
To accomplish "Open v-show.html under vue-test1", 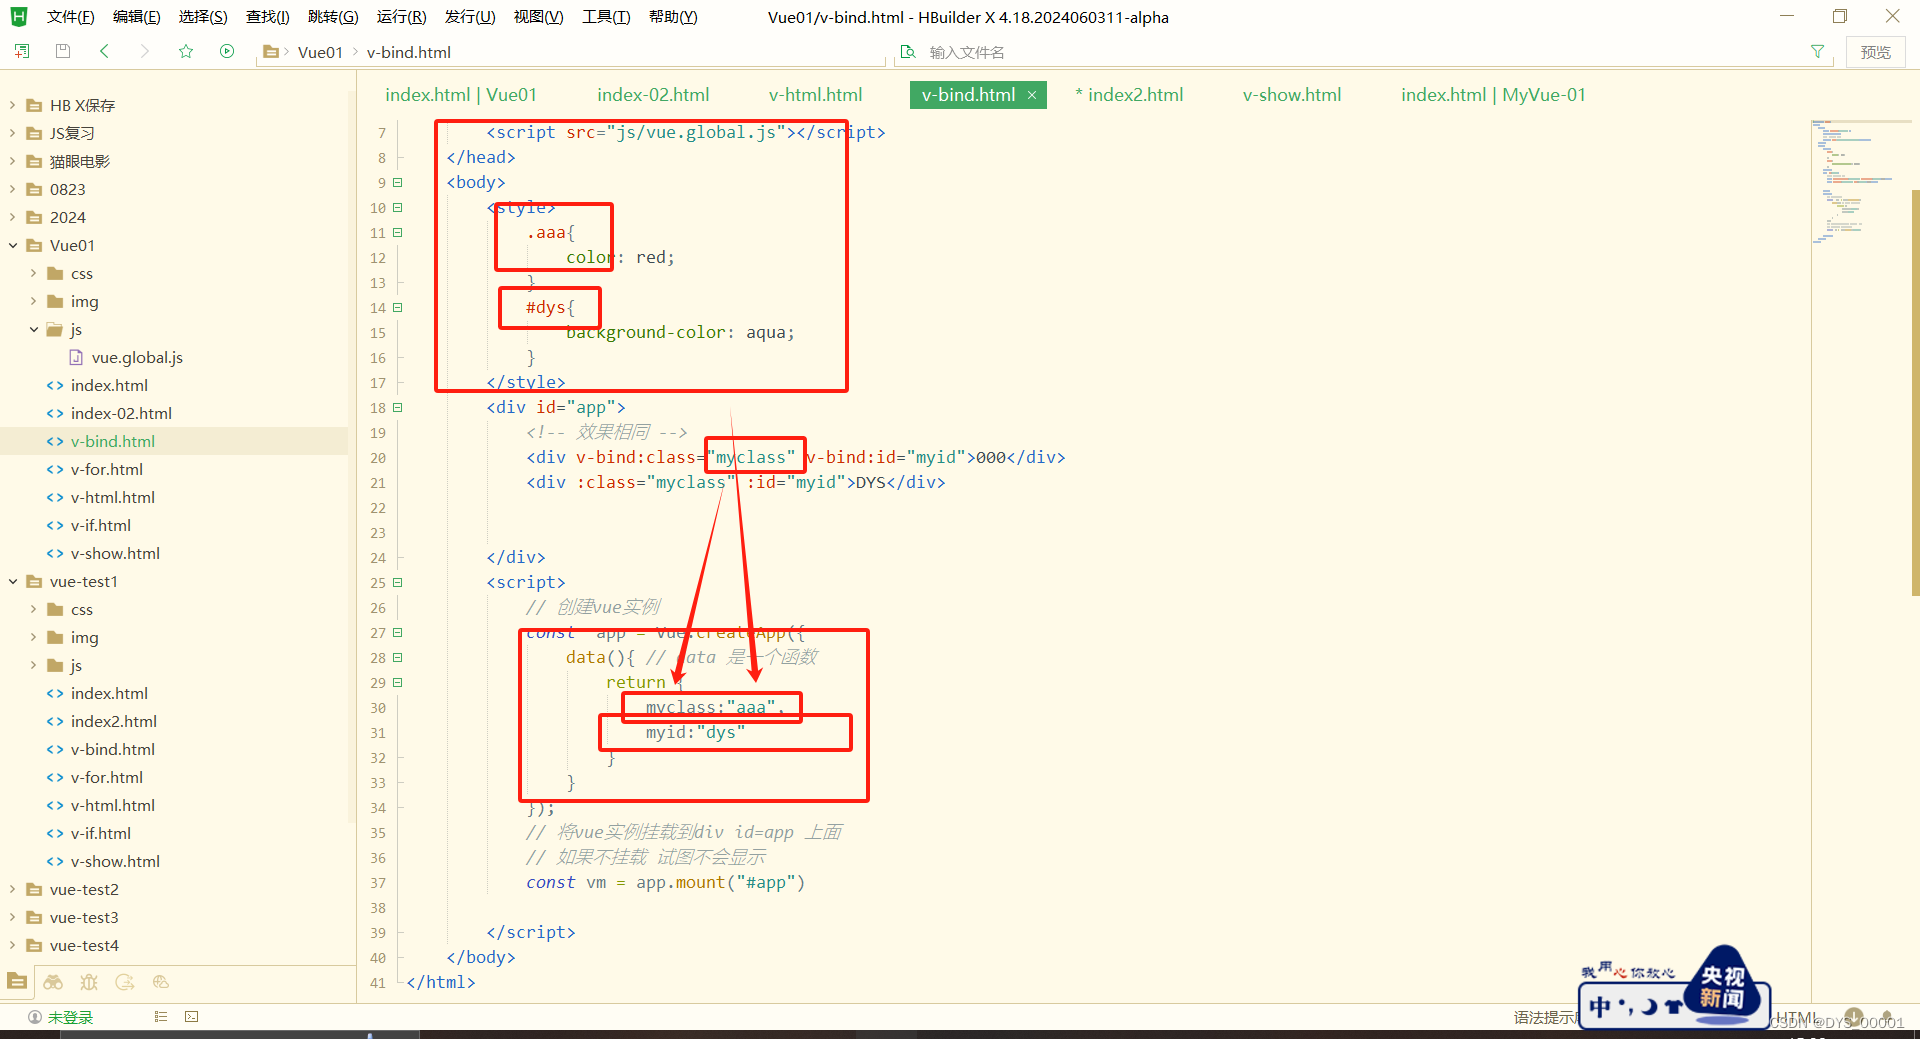I will tap(115, 861).
